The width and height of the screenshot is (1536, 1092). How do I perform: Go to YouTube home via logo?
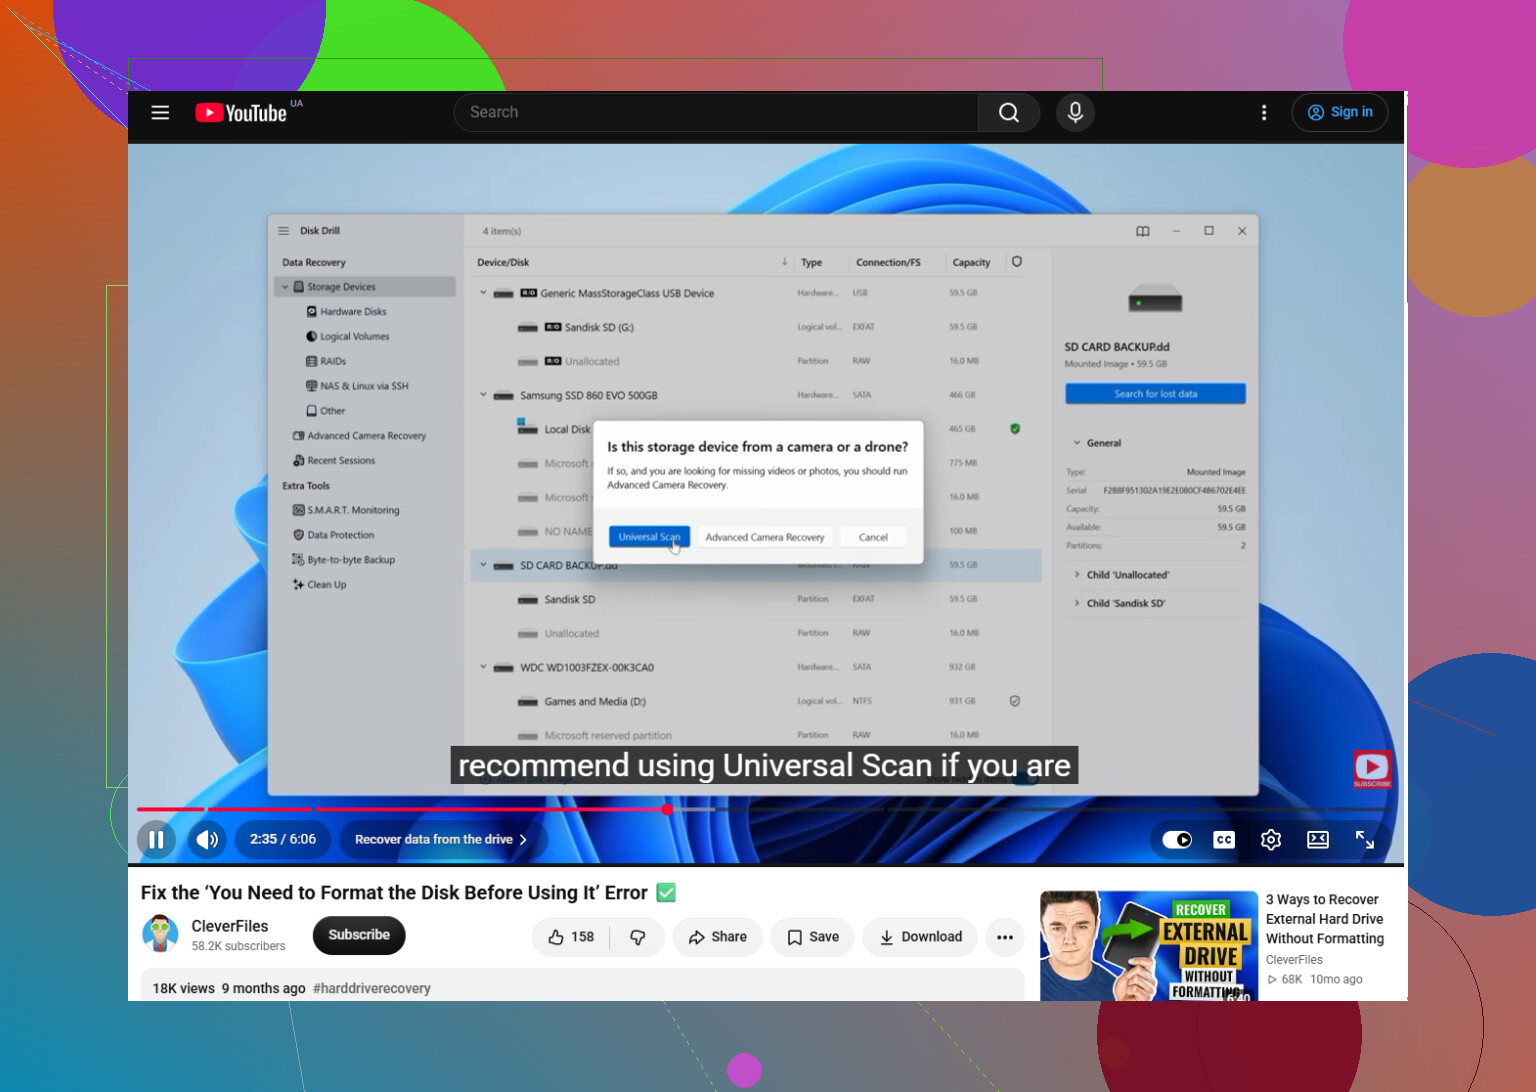tap(241, 113)
